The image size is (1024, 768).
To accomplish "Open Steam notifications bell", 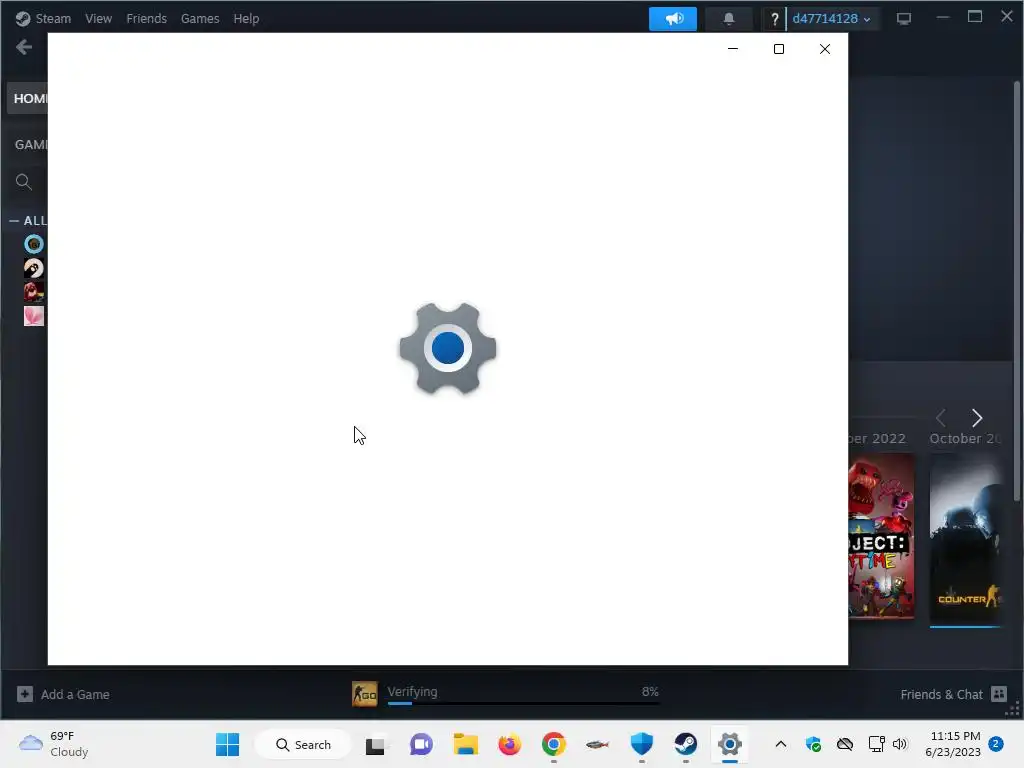I will (x=729, y=18).
